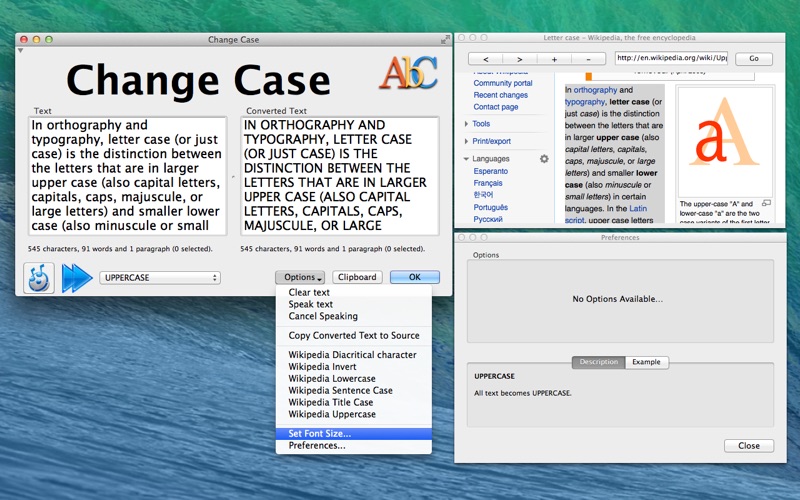Choose Wikipedia Title Case menu item
Image resolution: width=800 pixels, height=500 pixels.
354,402
